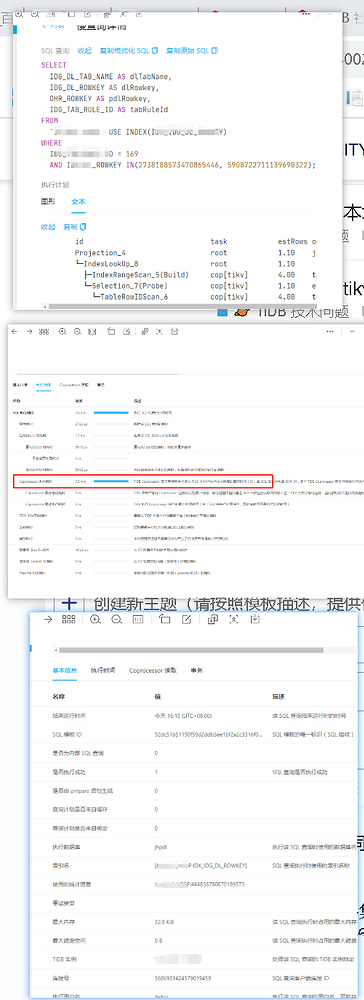364x1000 pixels.
Task: Click the back arrow in middle viewer toolbar
Action: pyautogui.click(x=15, y=332)
